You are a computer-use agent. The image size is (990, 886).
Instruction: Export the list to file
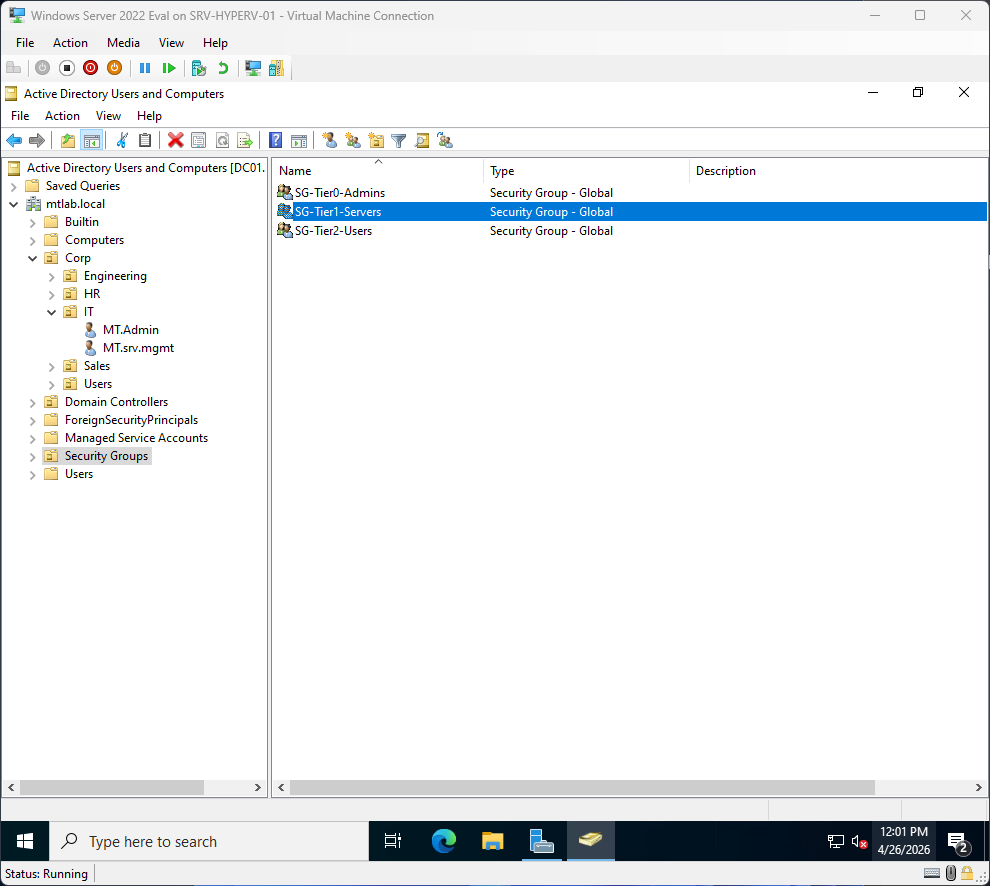(245, 140)
